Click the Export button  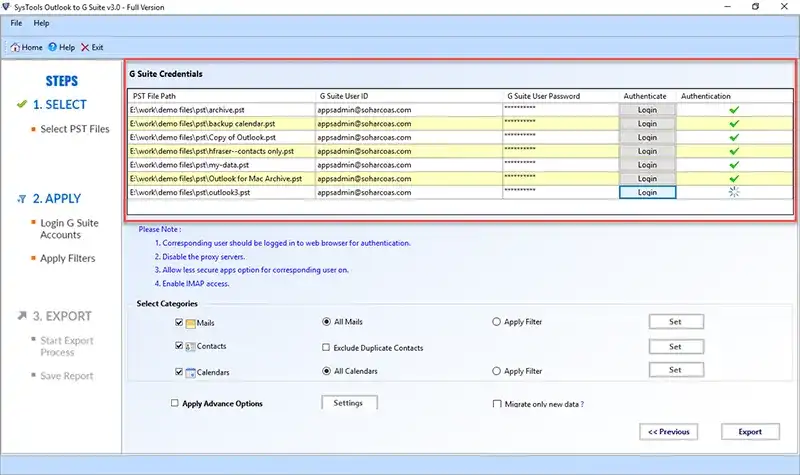[x=750, y=432]
